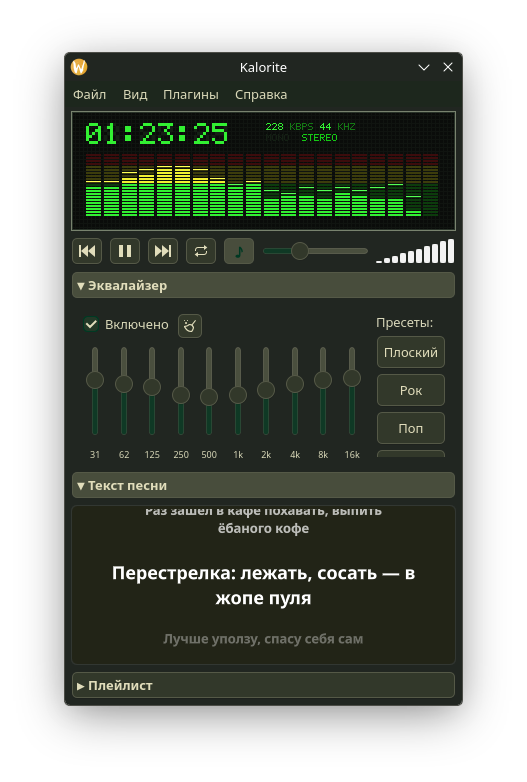Uncheck the Включено equalizer checkbox
This screenshot has width=527, height=782.
pyautogui.click(x=91, y=325)
